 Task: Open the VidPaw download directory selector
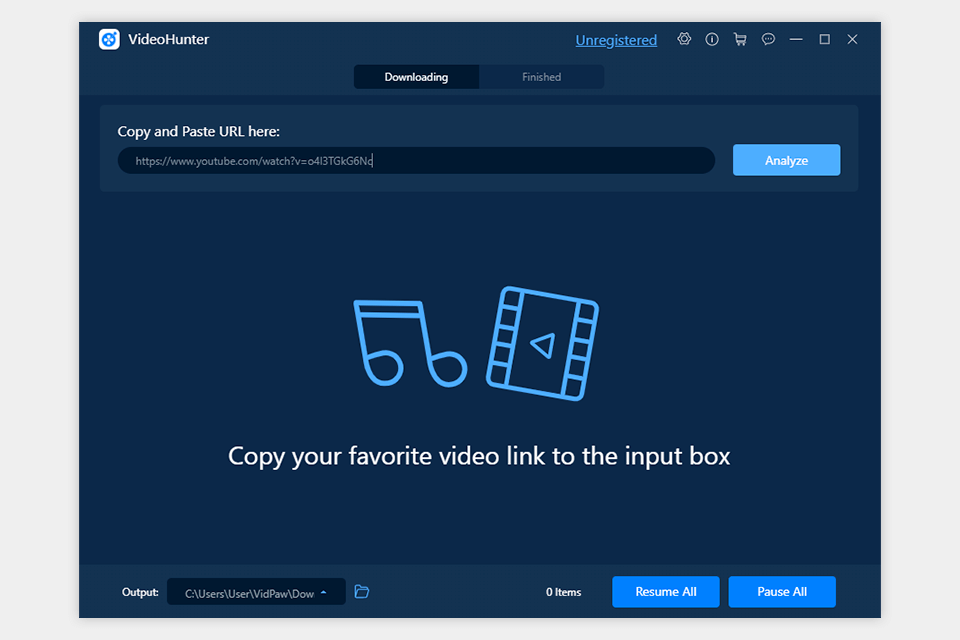[x=255, y=591]
